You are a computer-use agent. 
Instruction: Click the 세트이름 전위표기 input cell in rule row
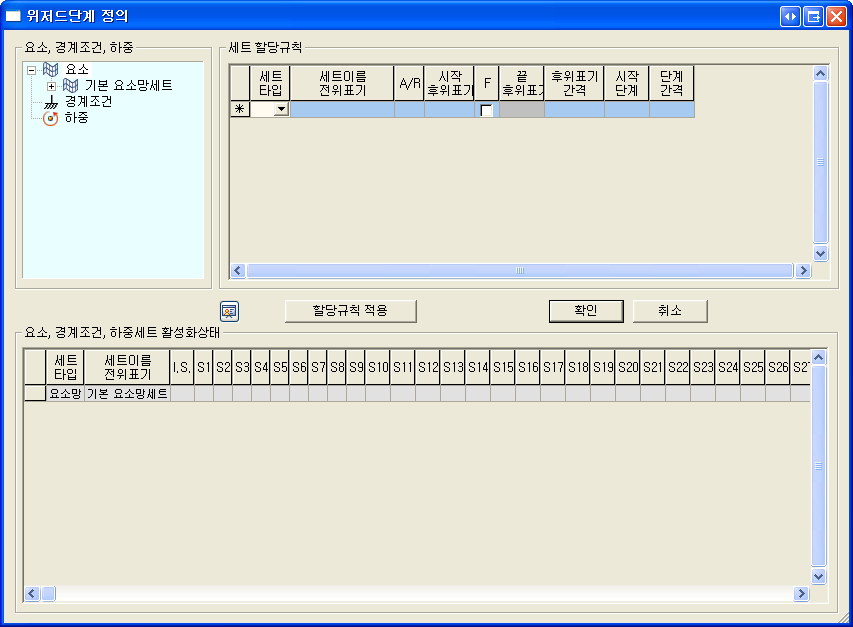pos(342,110)
